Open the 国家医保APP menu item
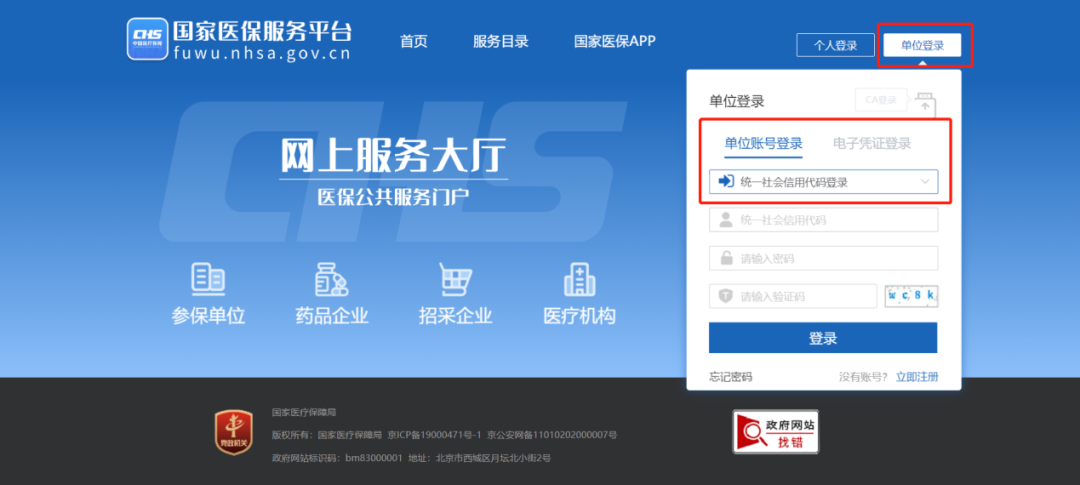Screen dimensions: 1080x485 click(614, 42)
